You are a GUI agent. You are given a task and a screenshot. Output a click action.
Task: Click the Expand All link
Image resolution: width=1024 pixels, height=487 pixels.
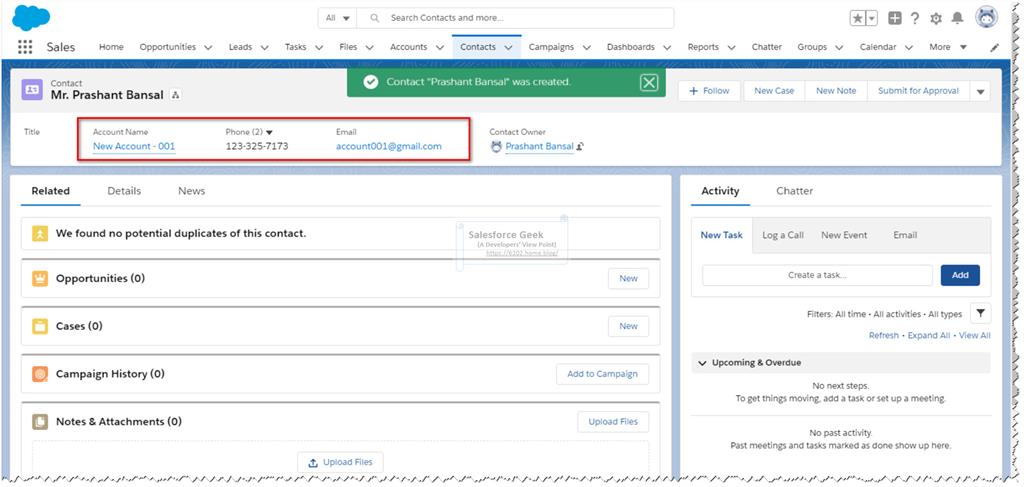929,336
